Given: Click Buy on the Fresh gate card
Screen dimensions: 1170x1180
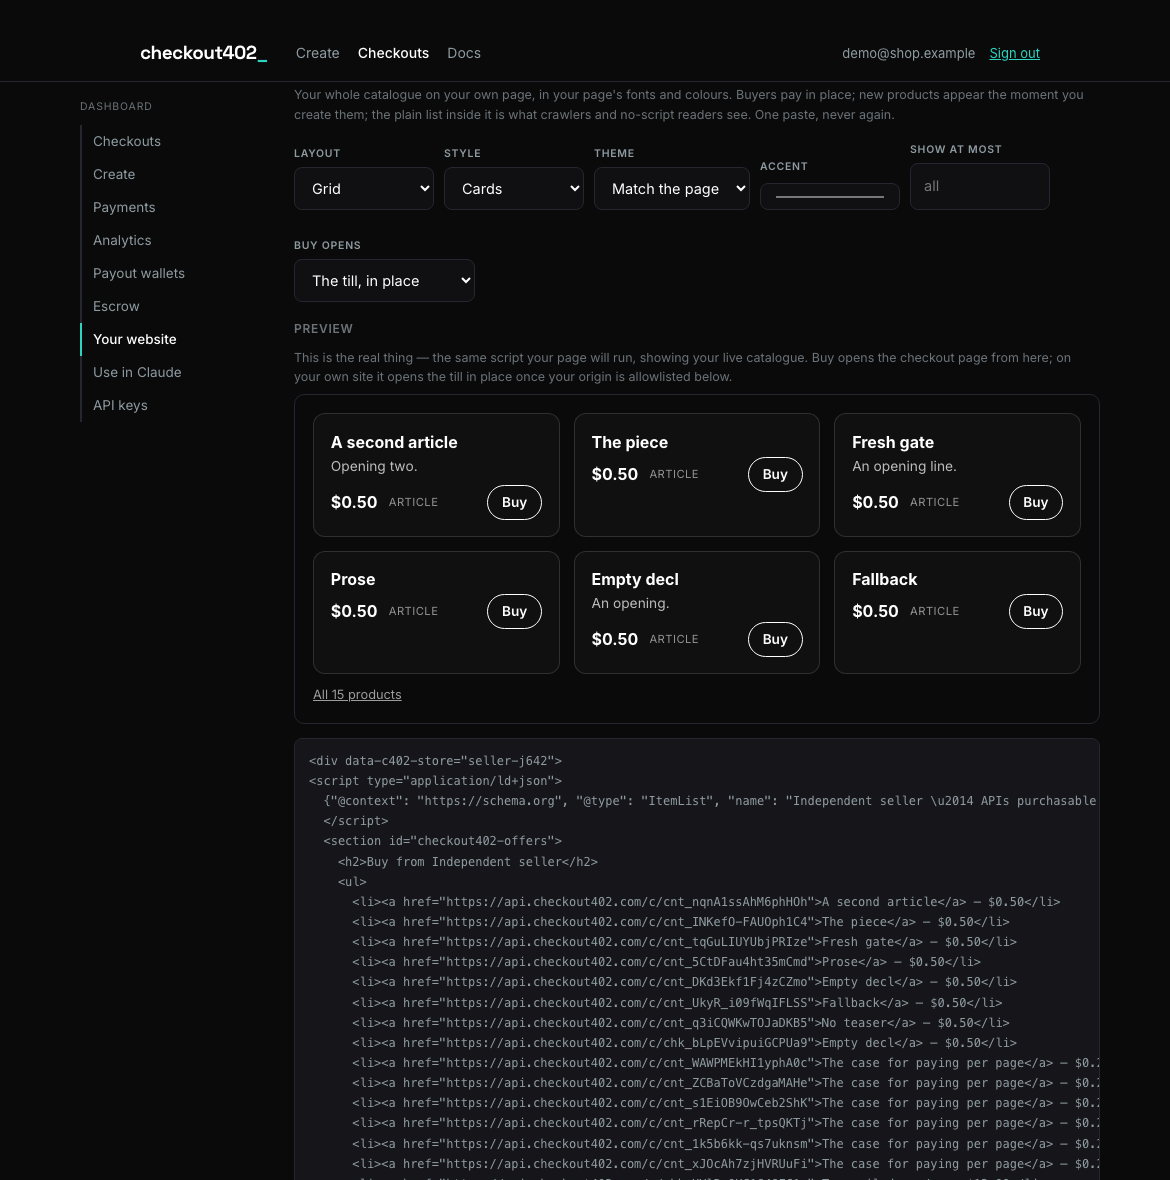Looking at the screenshot, I should [x=1035, y=503].
